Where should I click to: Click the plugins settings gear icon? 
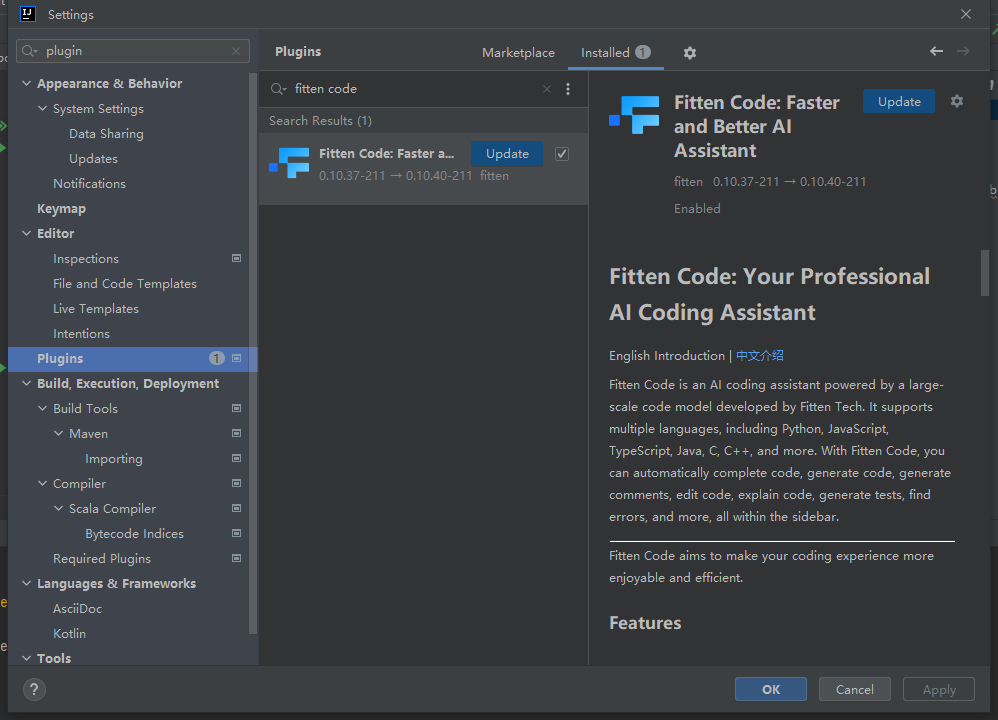tap(689, 53)
